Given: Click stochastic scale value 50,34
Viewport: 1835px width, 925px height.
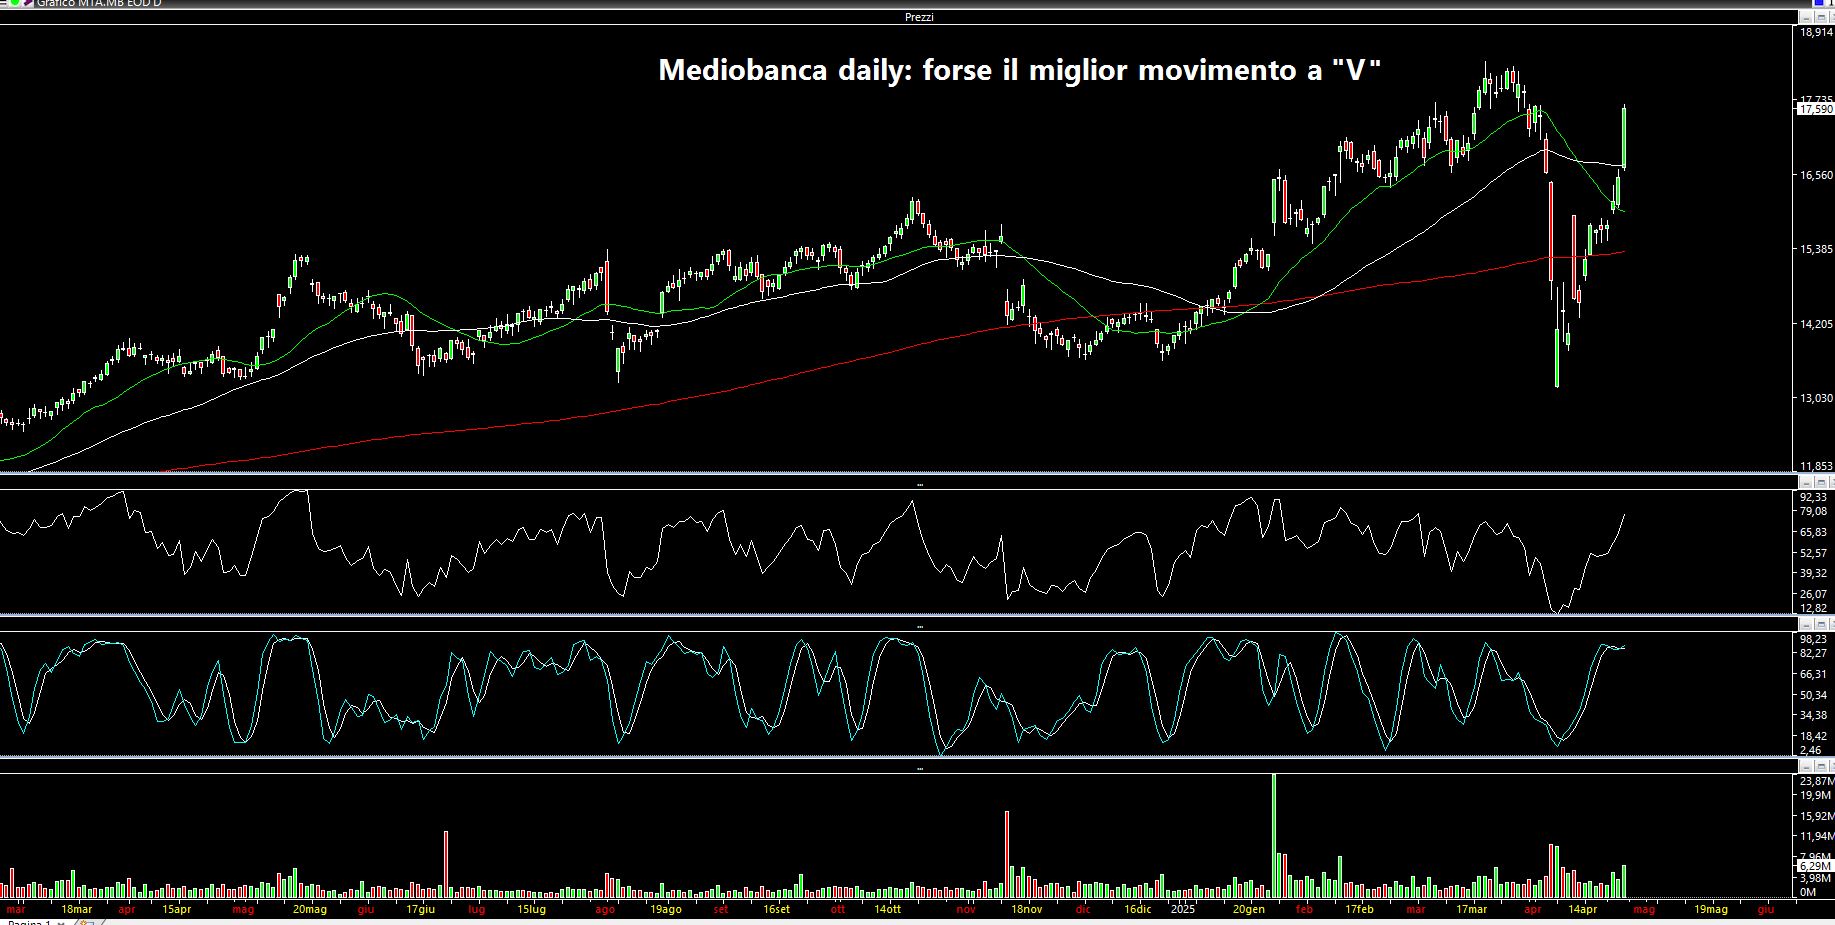Looking at the screenshot, I should (x=1813, y=695).
